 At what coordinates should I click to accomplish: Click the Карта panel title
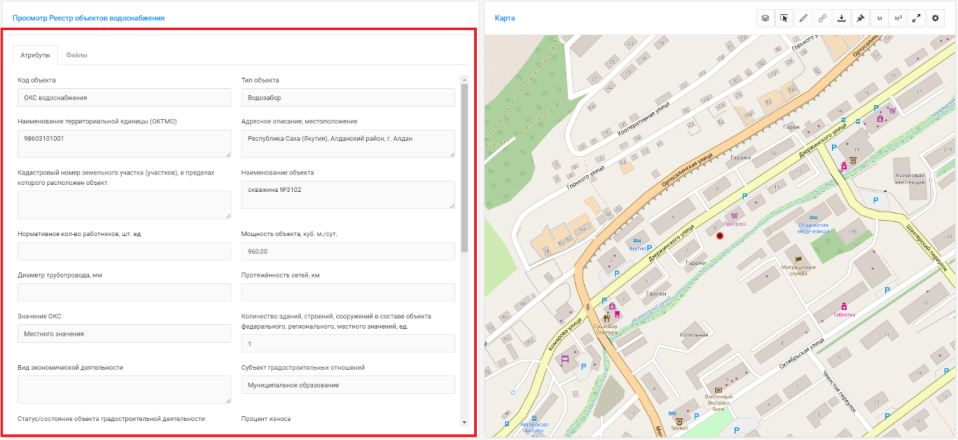pos(505,18)
